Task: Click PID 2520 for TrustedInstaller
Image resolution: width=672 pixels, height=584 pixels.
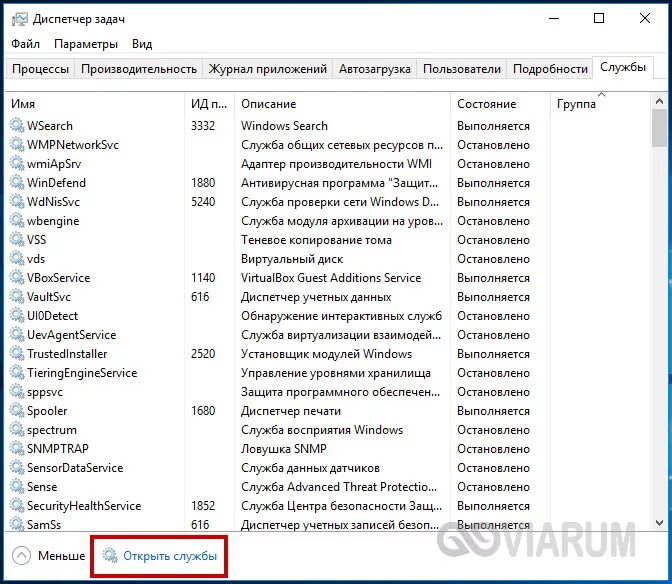Action: pyautogui.click(x=203, y=353)
